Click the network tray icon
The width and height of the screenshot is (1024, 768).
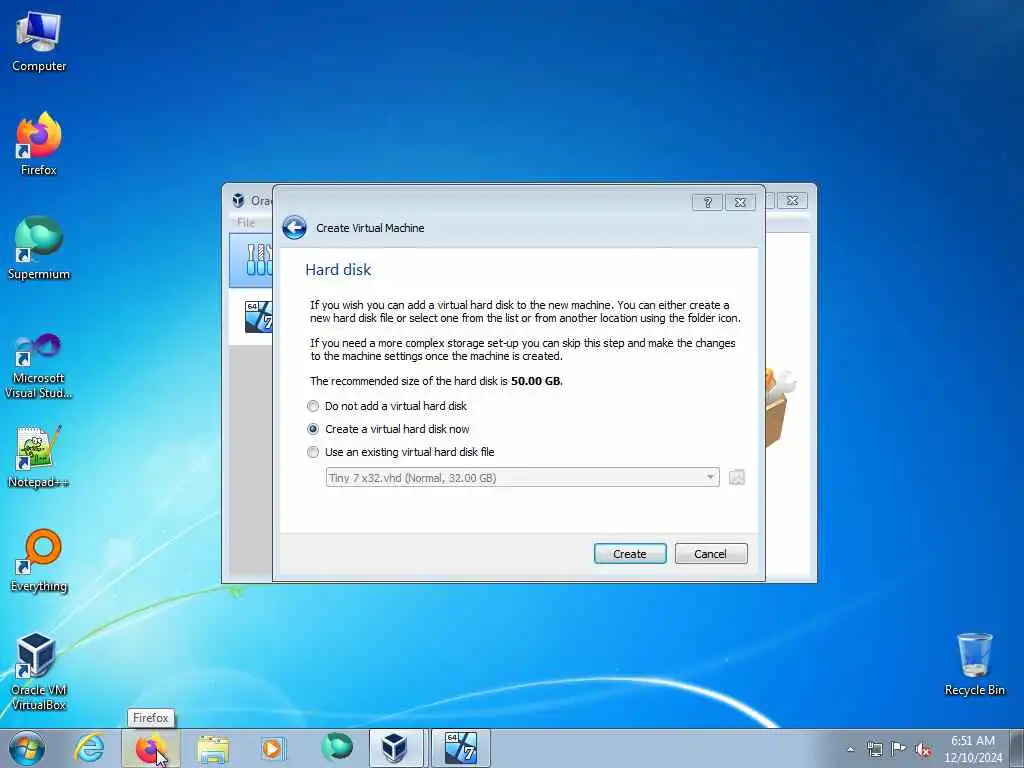point(874,749)
